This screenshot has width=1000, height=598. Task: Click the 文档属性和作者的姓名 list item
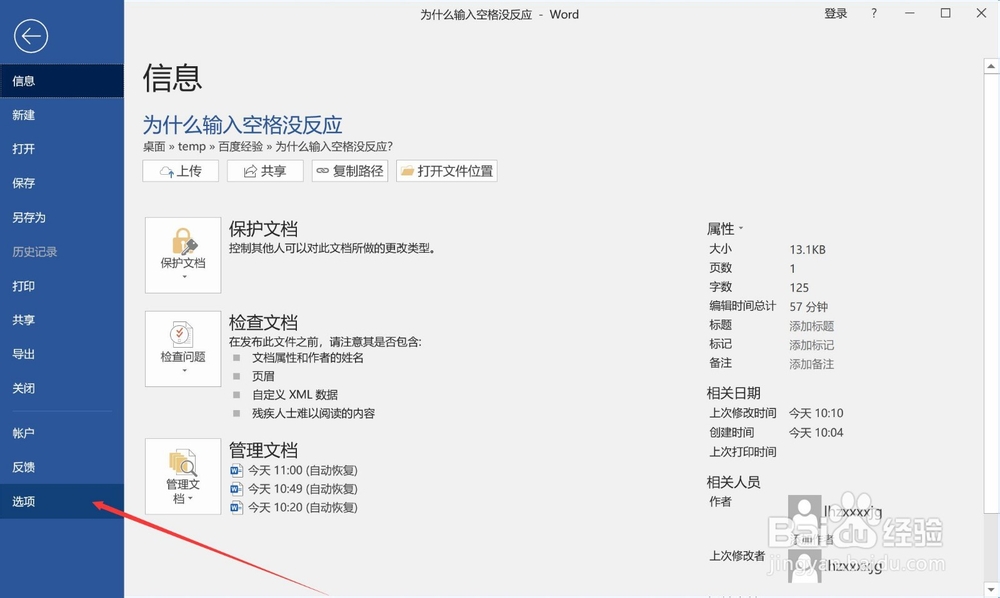307,358
